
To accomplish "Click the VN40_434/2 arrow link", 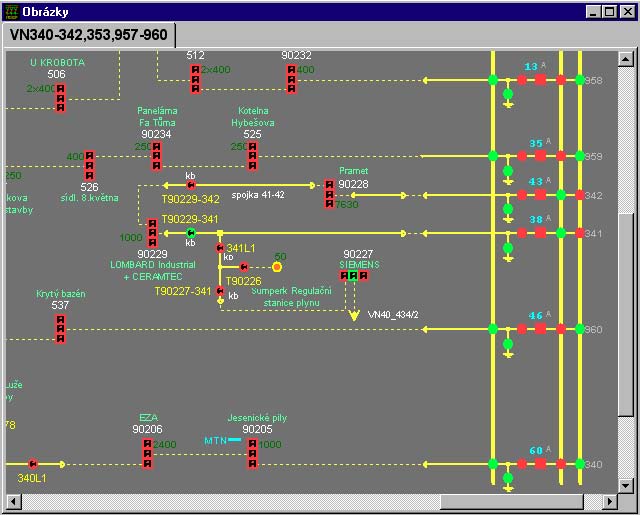I will 353,315.
